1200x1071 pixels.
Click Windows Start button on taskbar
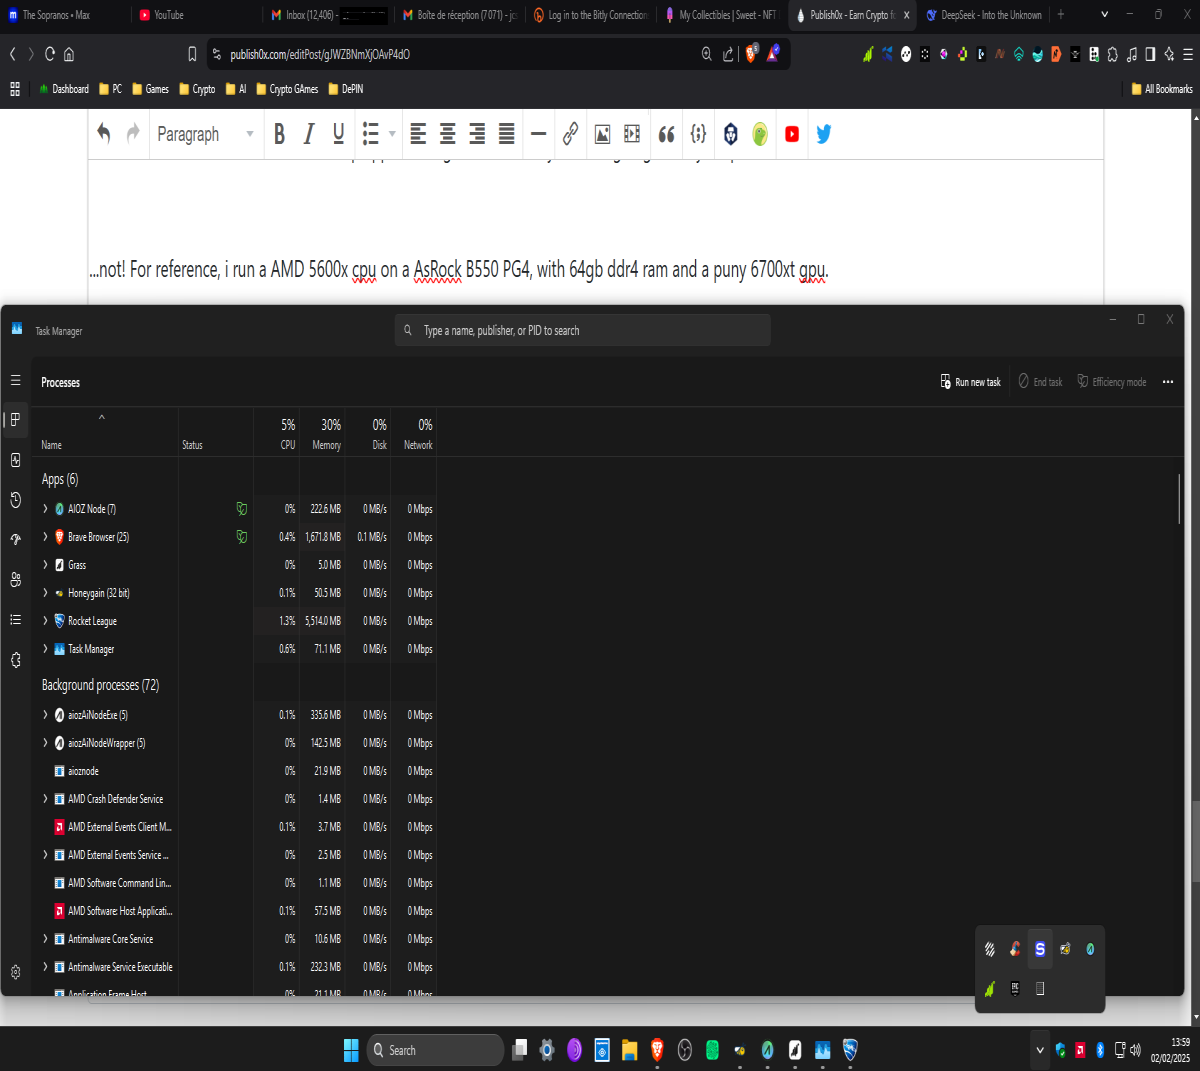(x=351, y=1050)
